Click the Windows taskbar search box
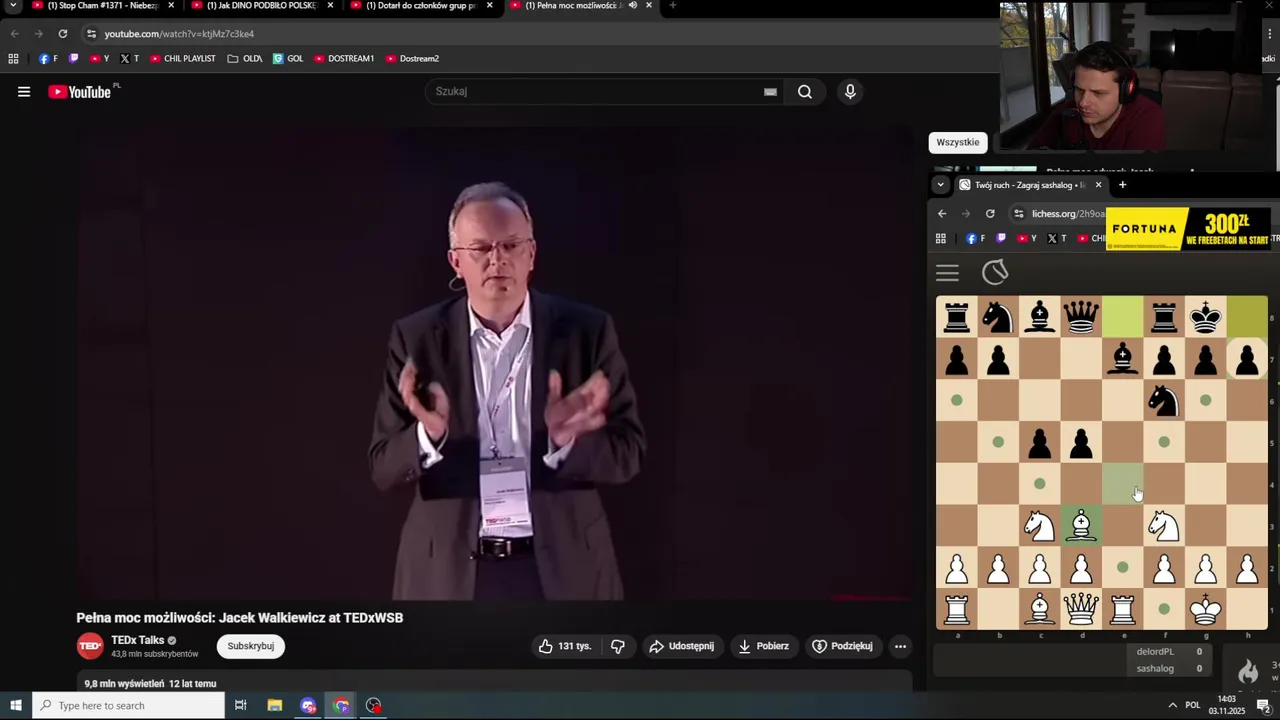Screen dimensions: 1280x720 [x=128, y=706]
